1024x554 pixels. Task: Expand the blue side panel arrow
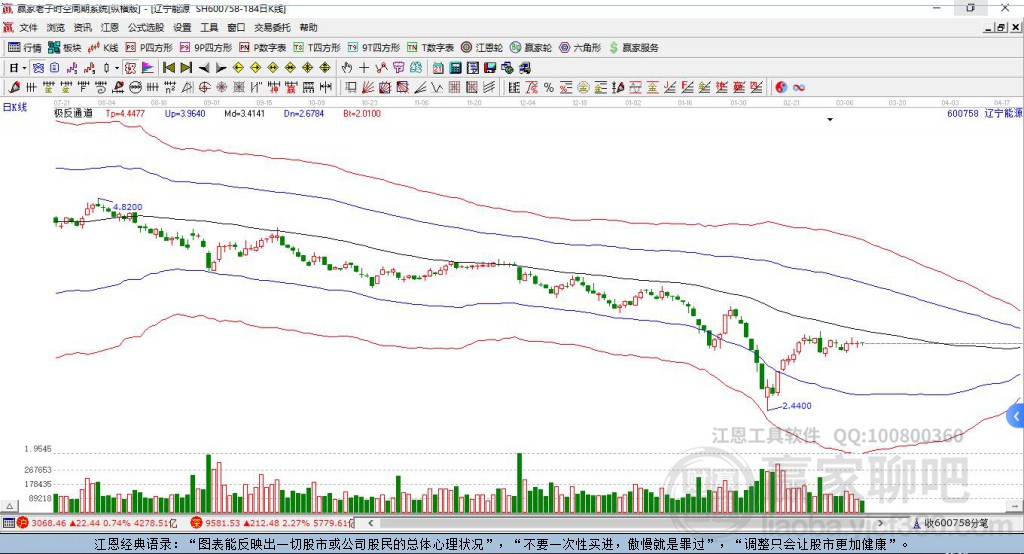point(1016,416)
